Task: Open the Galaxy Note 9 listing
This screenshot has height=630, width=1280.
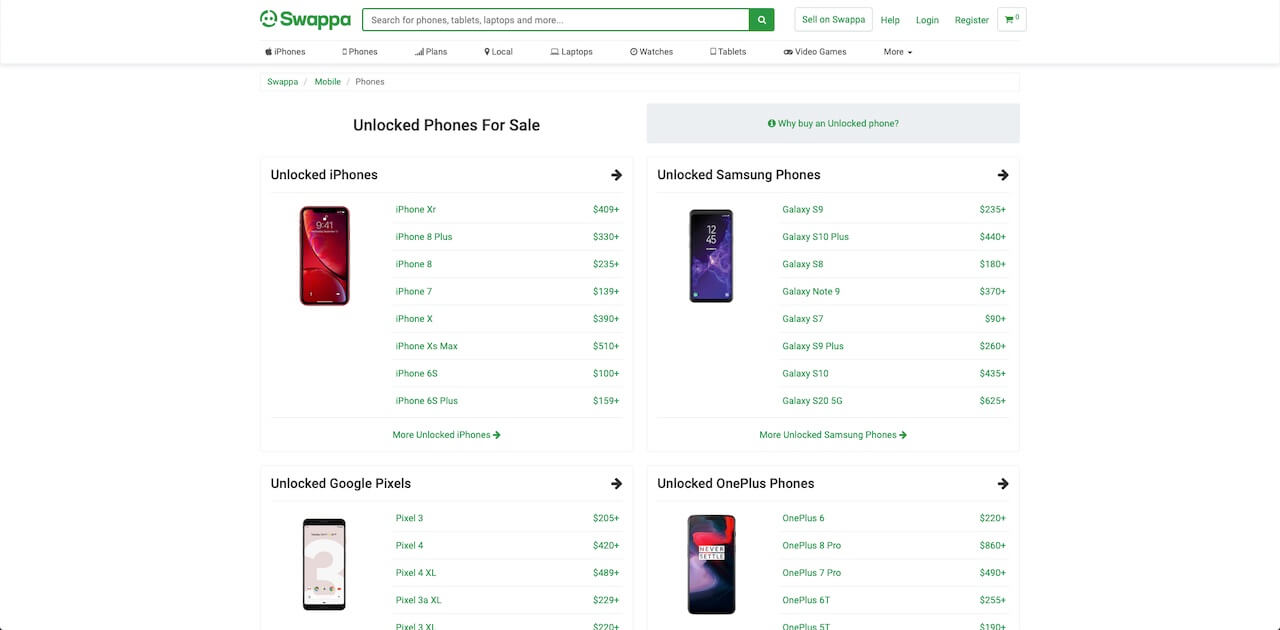Action: tap(811, 291)
